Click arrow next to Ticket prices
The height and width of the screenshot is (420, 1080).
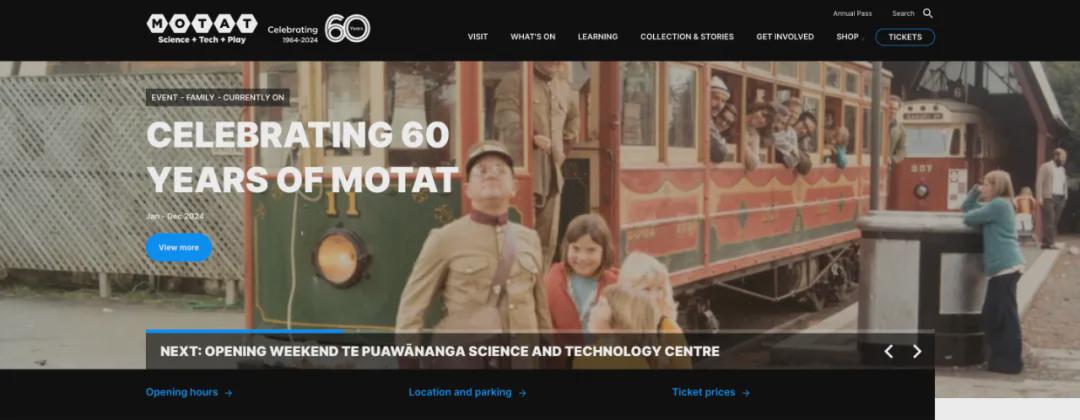pyautogui.click(x=746, y=393)
